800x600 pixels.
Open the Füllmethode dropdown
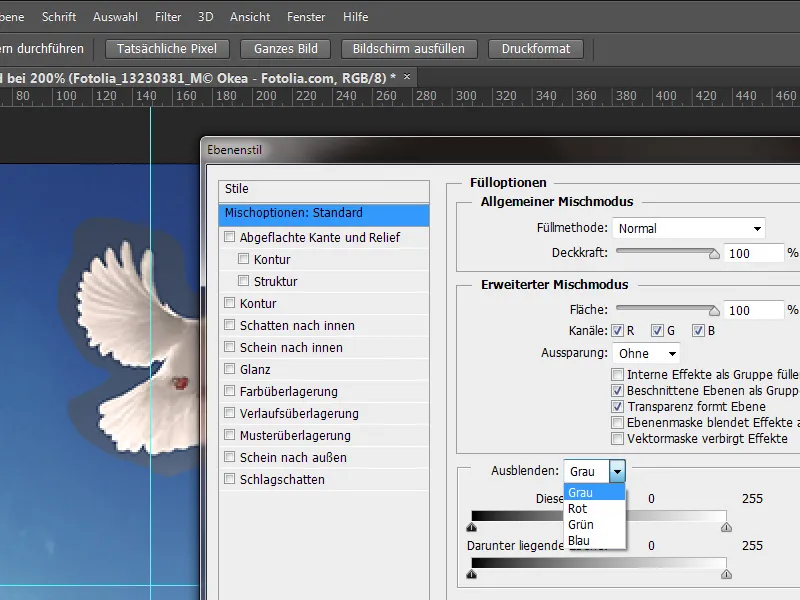tap(689, 228)
